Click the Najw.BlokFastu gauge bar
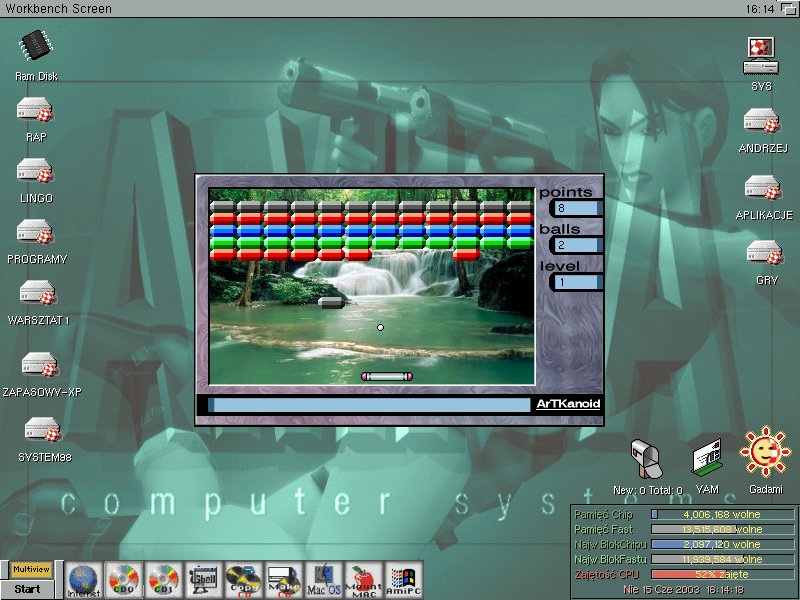The width and height of the screenshot is (800, 600). [x=722, y=559]
